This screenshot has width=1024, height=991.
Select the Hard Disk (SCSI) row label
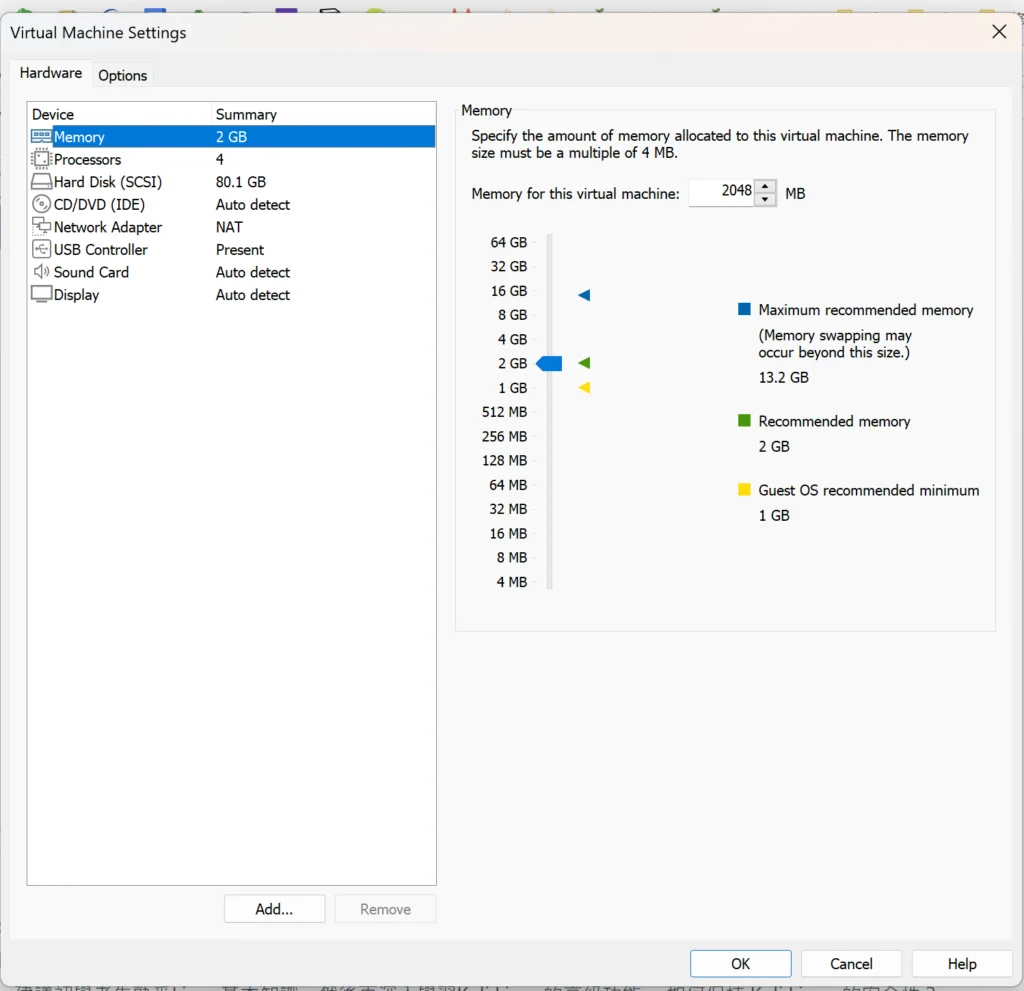[x=108, y=182]
